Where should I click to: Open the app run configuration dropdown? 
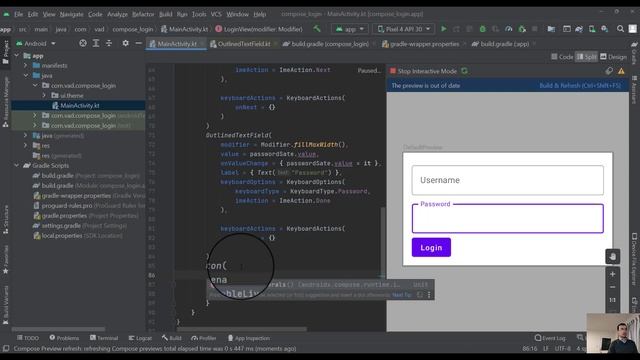pos(350,29)
